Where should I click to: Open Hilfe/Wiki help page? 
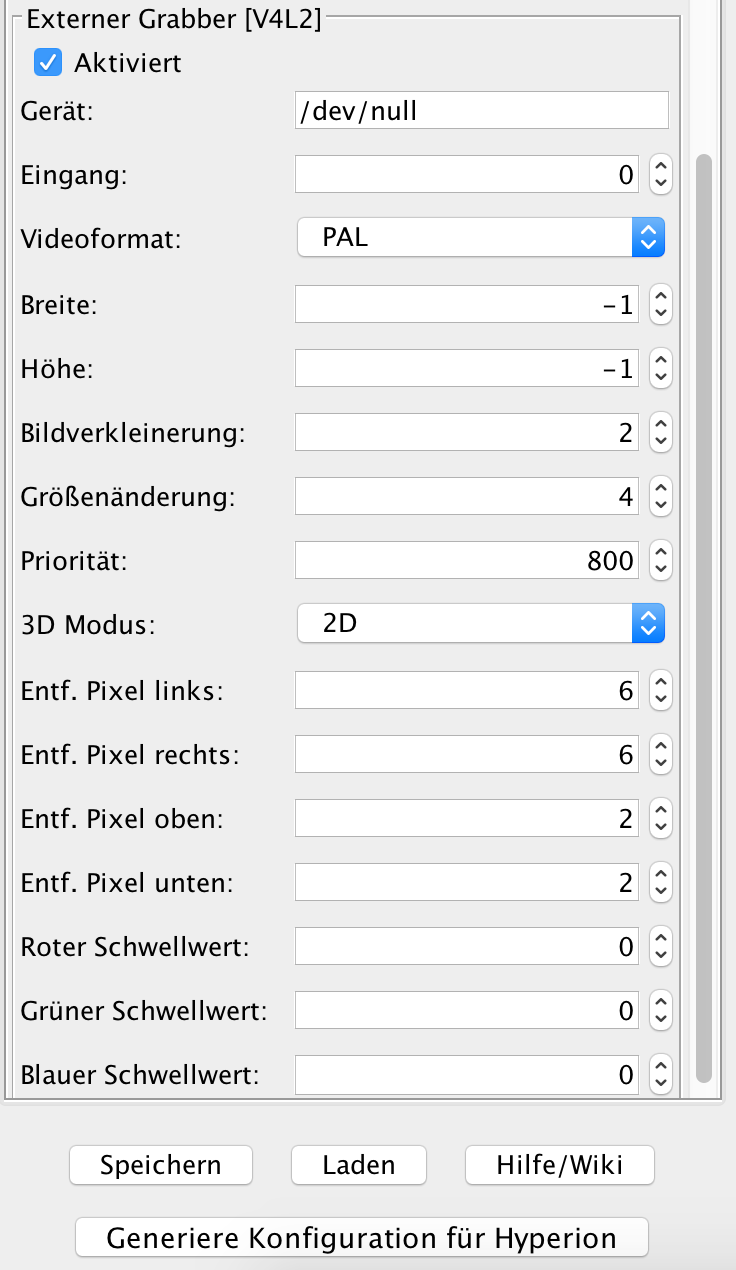coord(560,1165)
